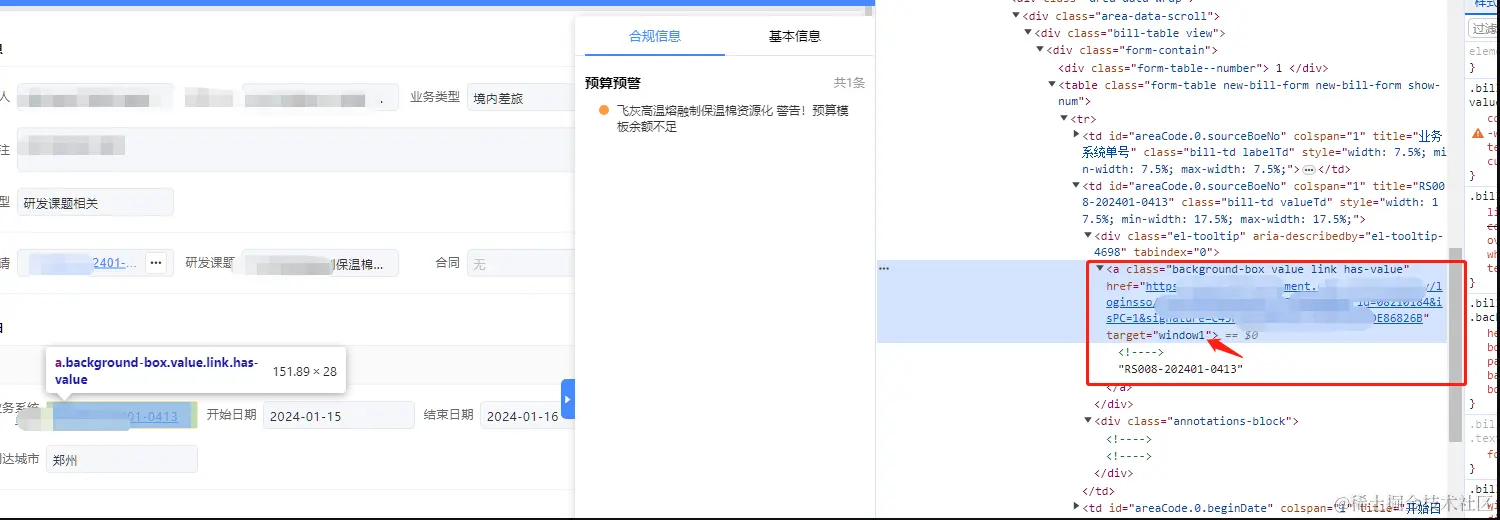This screenshot has height=520, width=1500.
Task: Collapse the valueTd sourceBoeNo td node
Action: point(1076,186)
